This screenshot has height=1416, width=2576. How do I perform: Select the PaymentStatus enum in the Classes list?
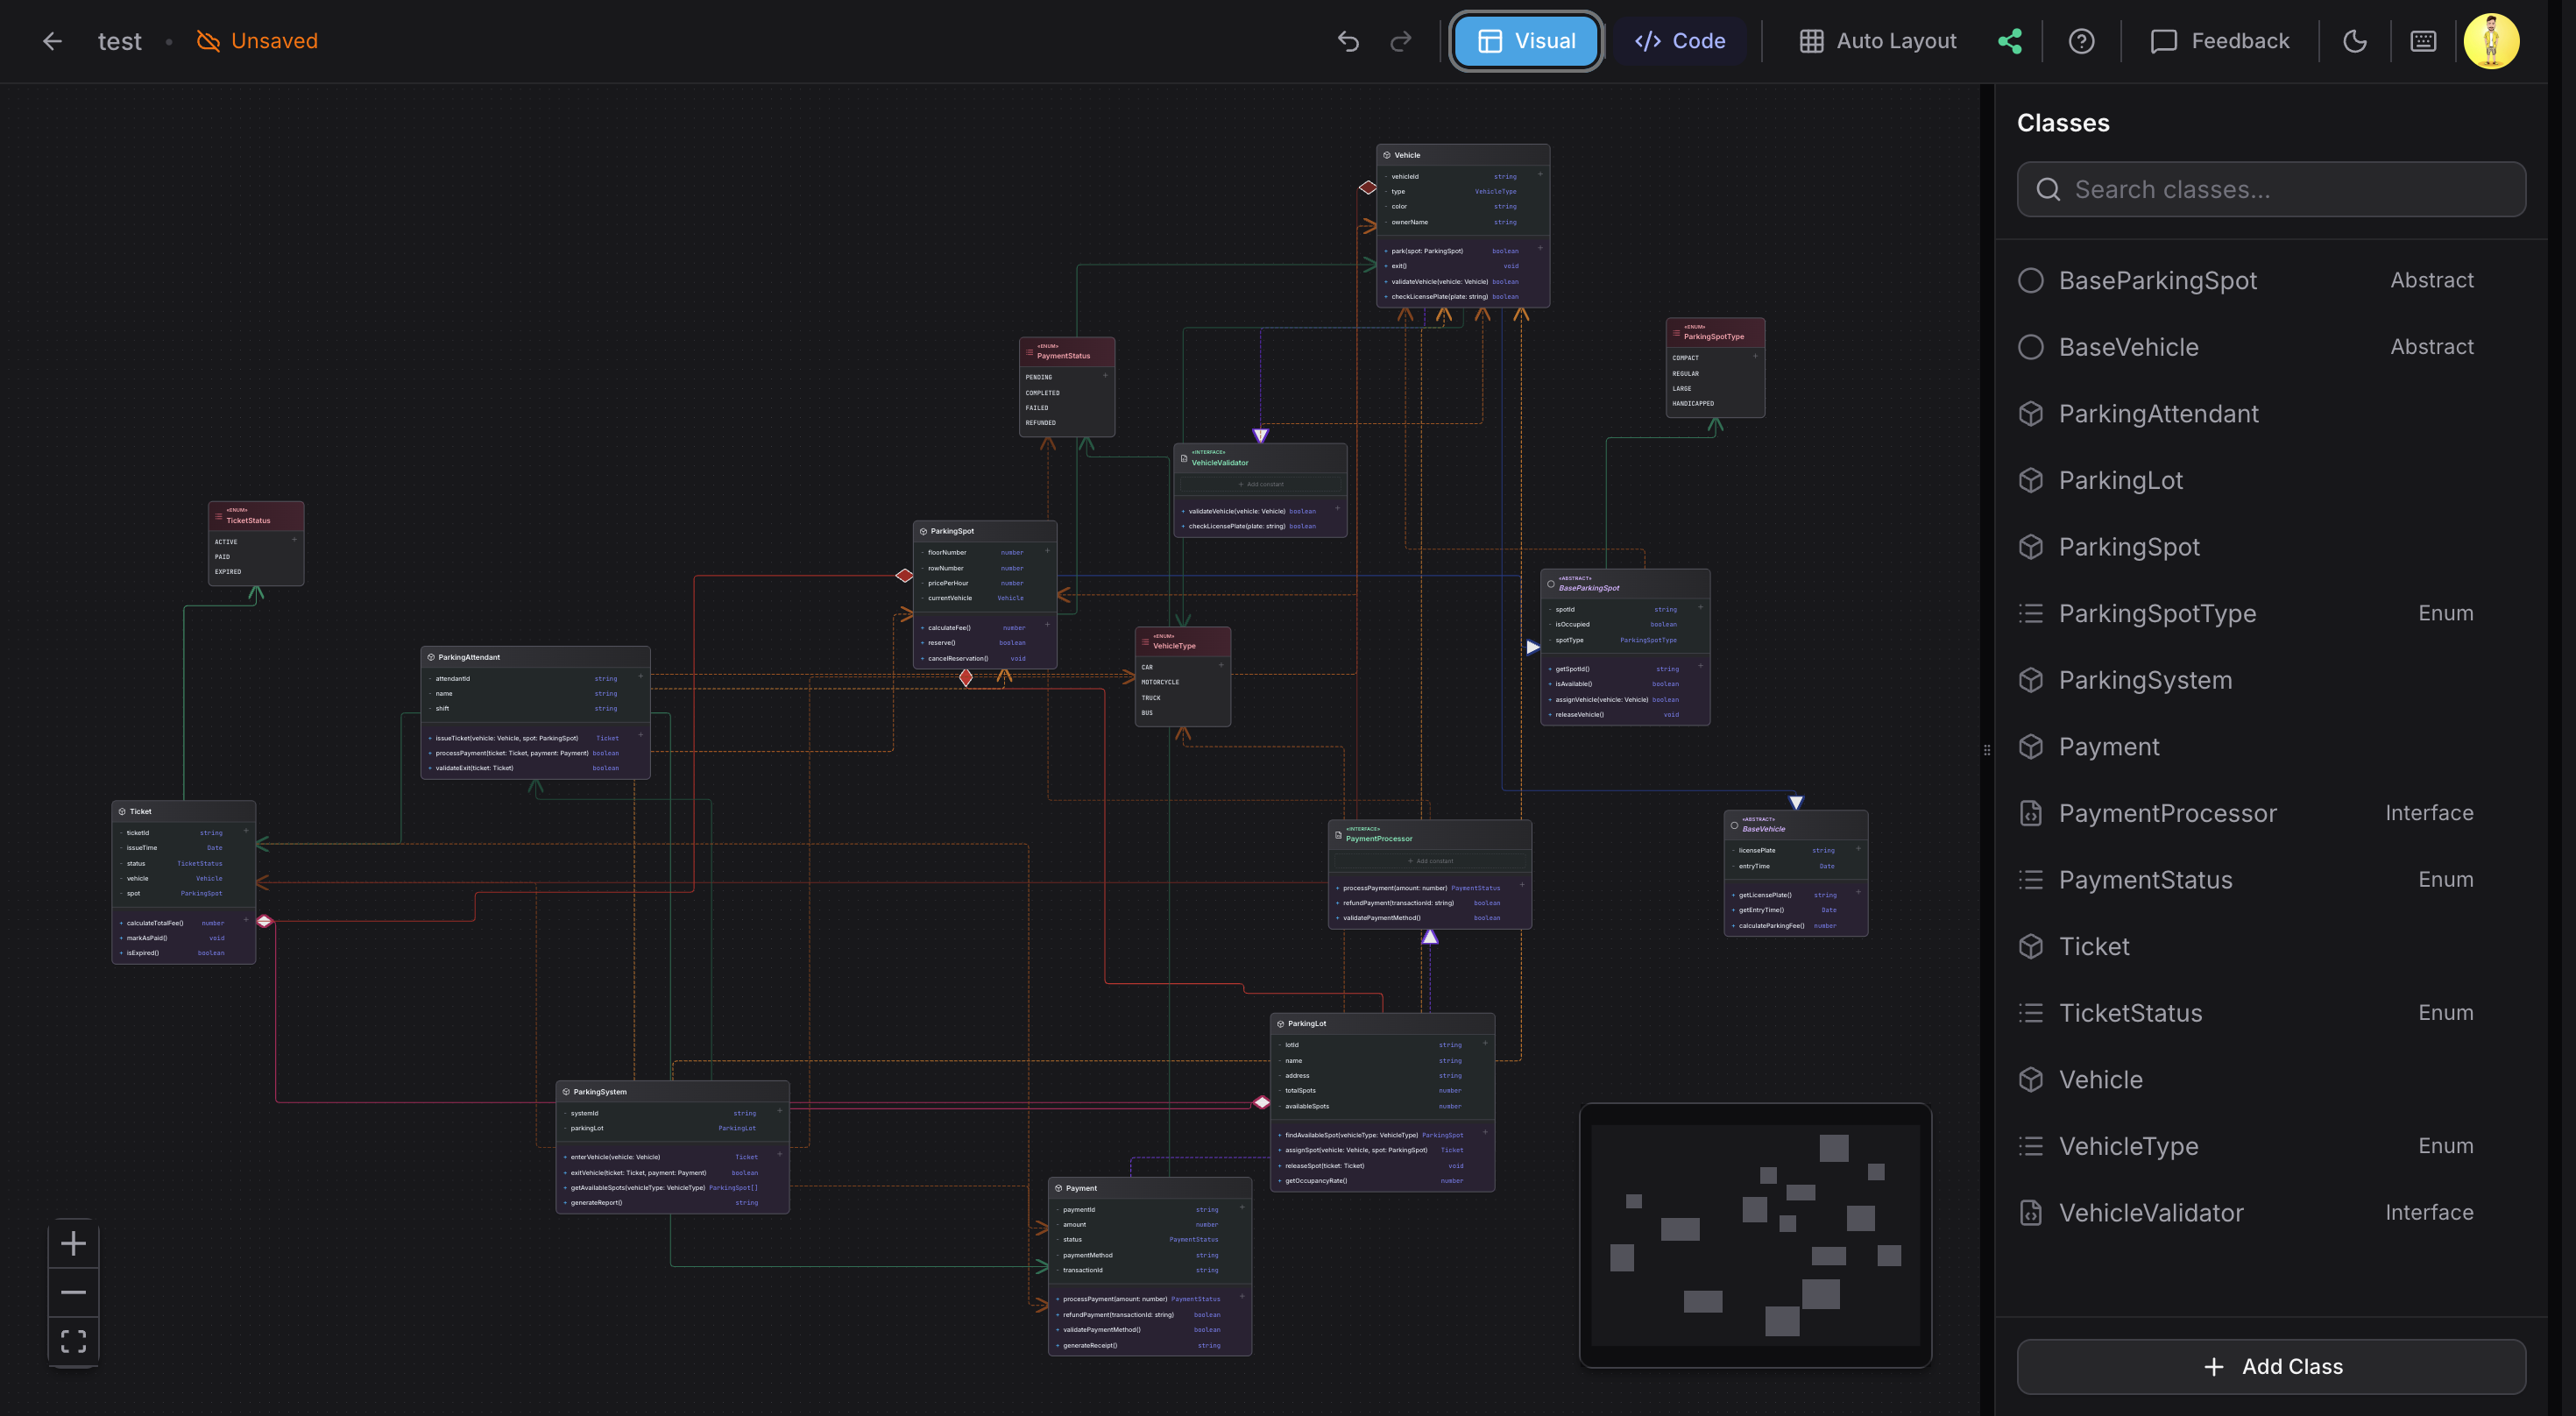click(x=2146, y=879)
